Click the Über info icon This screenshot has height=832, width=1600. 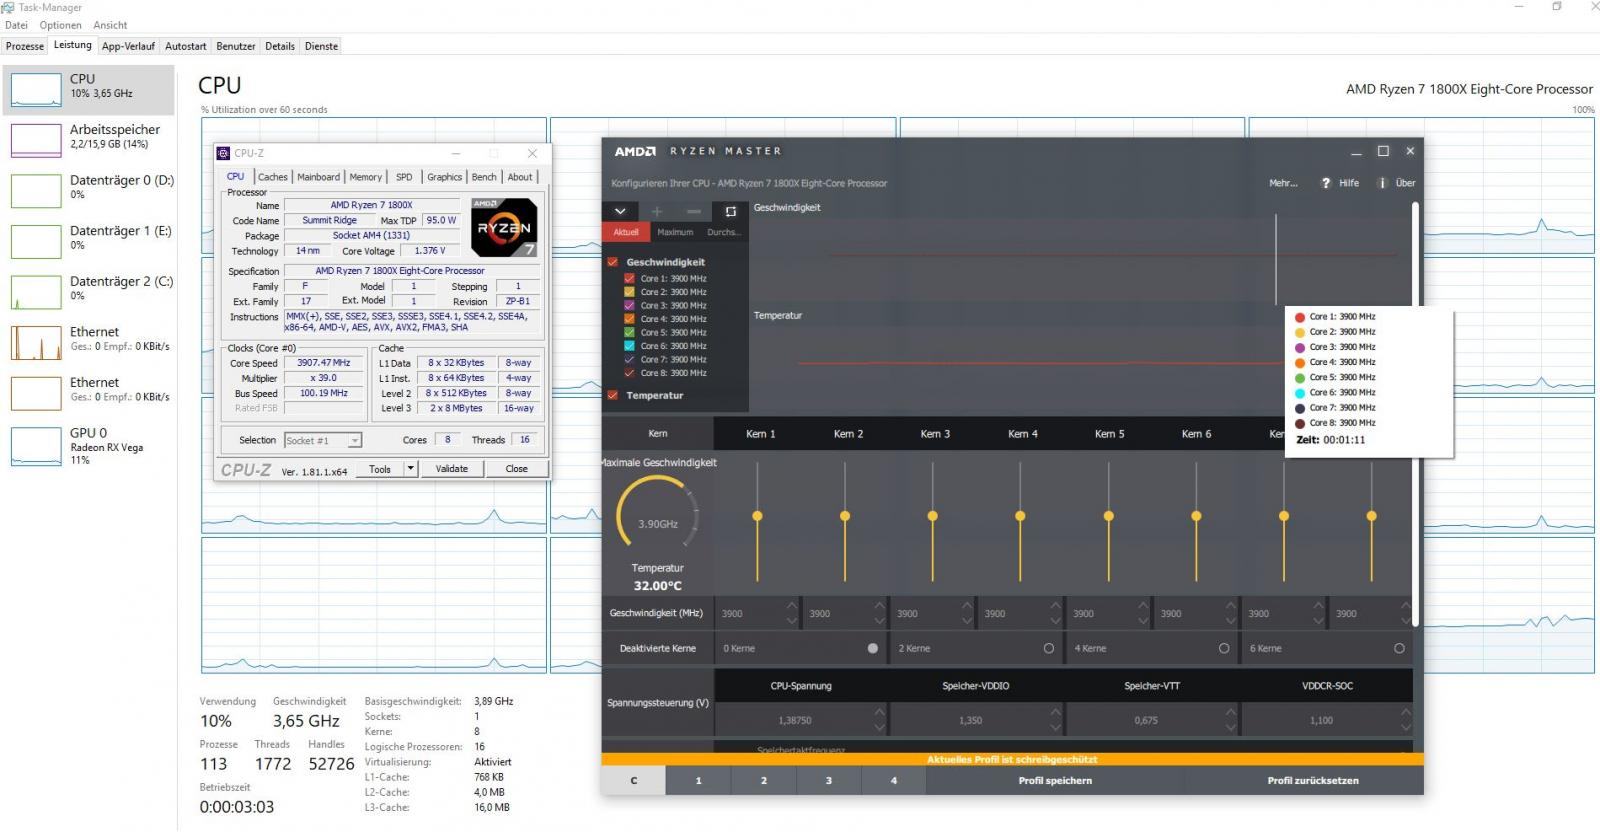[x=1382, y=183]
